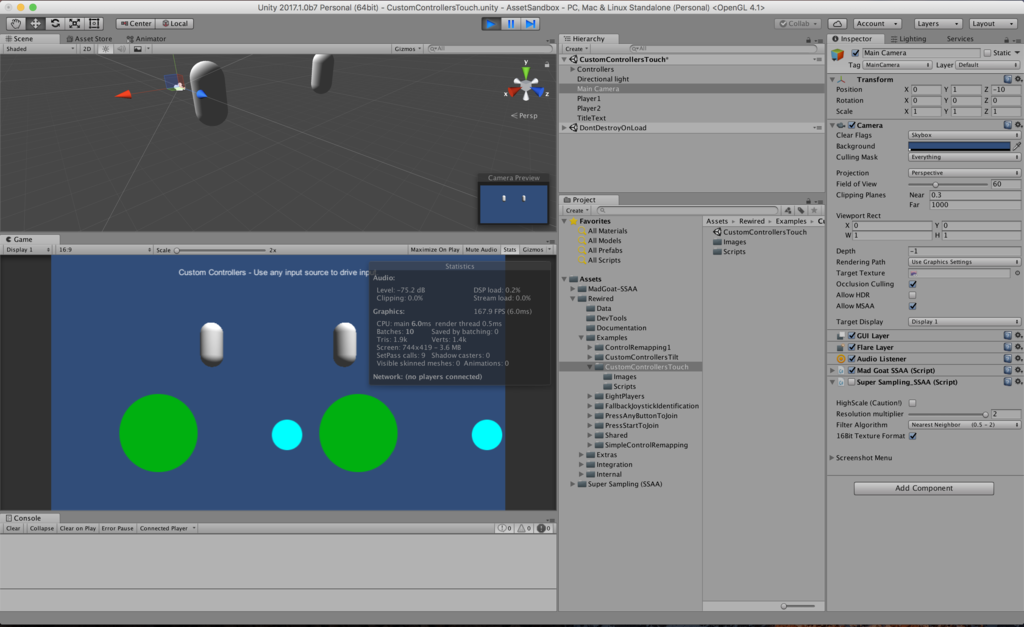
Task: Toggle the Static checkbox
Action: [x=987, y=53]
